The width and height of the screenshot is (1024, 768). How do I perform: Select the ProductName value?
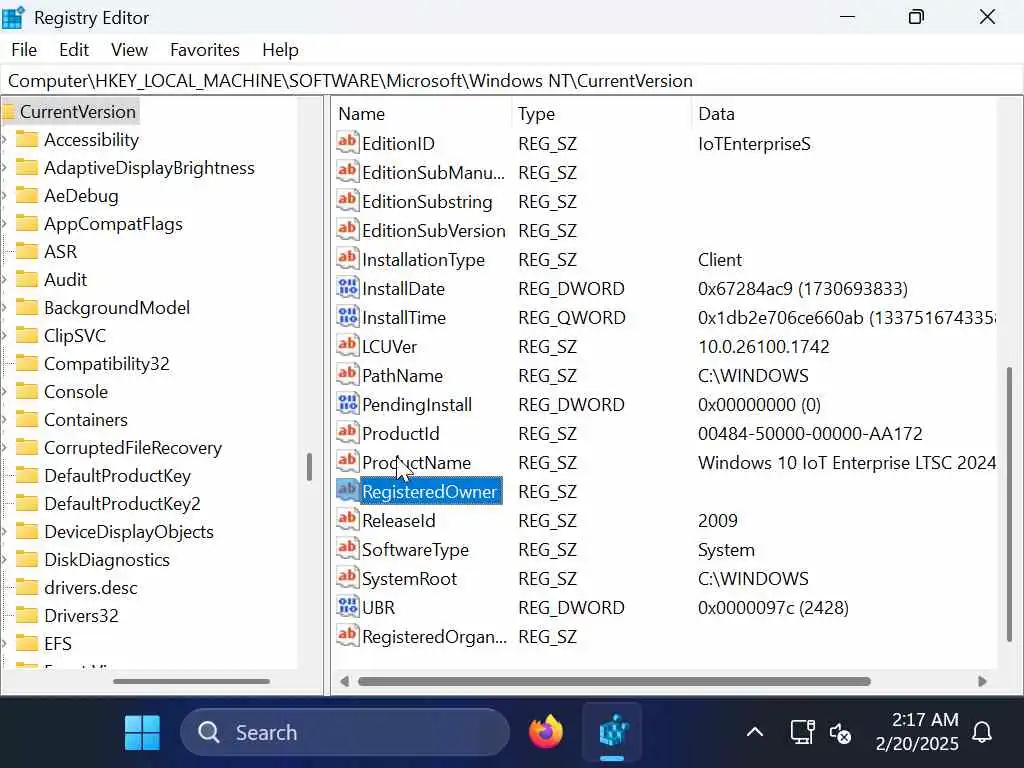pos(417,462)
